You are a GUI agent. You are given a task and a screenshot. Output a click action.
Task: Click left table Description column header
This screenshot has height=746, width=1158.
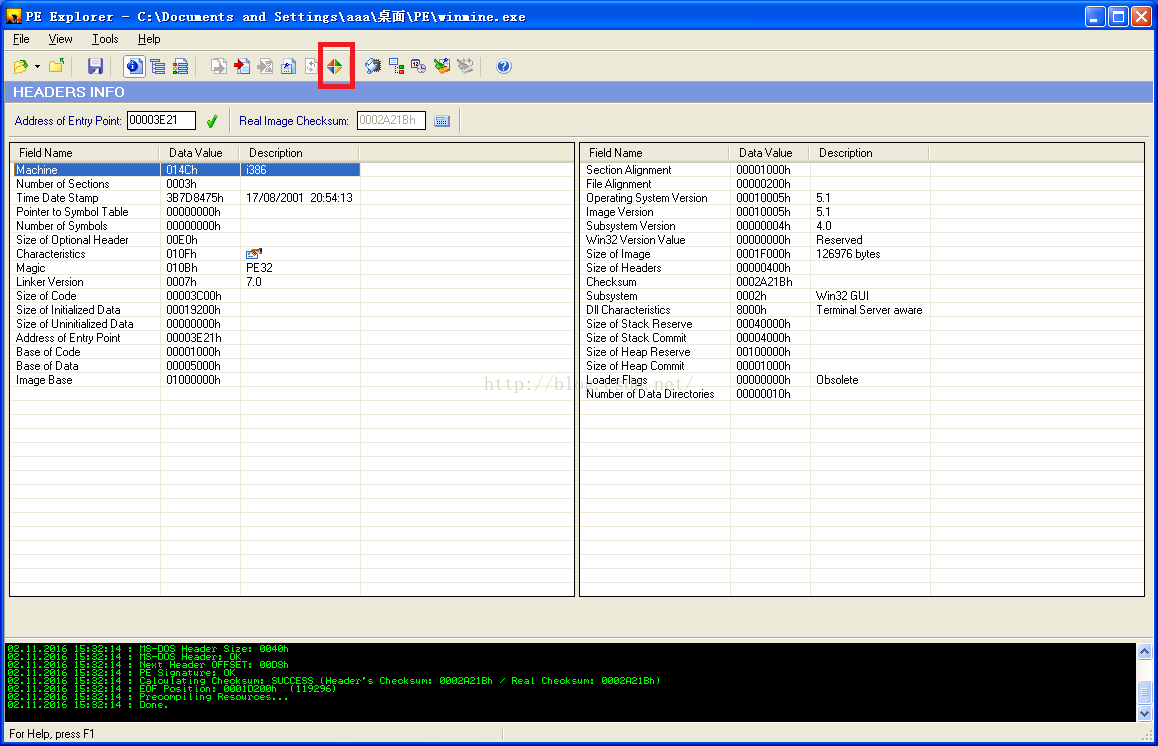[299, 153]
